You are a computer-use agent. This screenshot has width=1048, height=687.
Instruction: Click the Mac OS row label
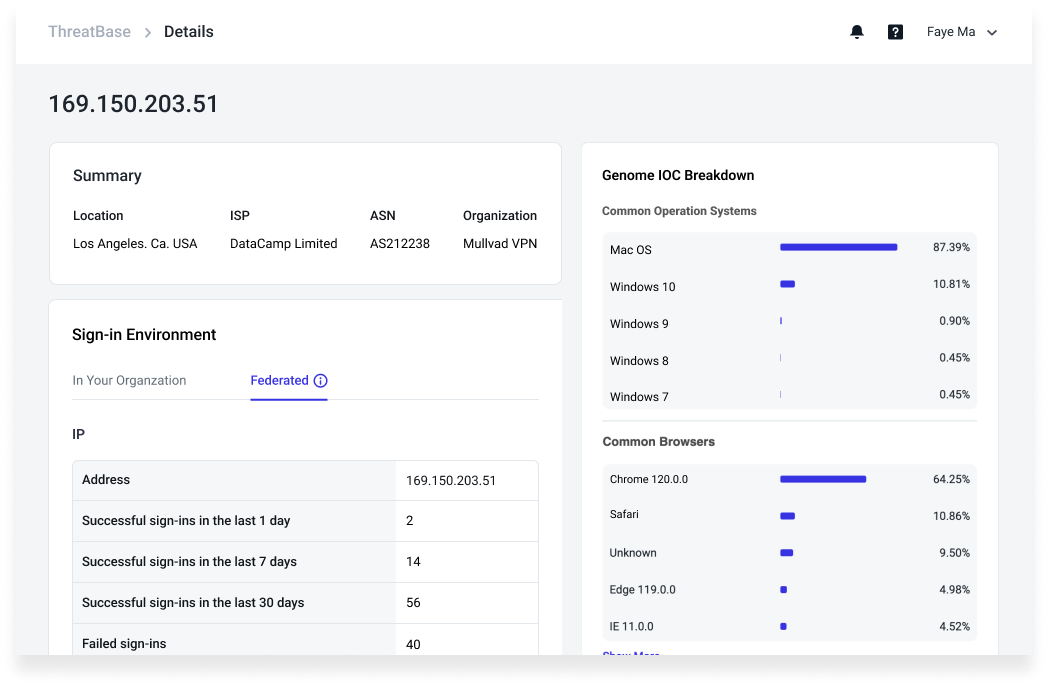tap(630, 249)
